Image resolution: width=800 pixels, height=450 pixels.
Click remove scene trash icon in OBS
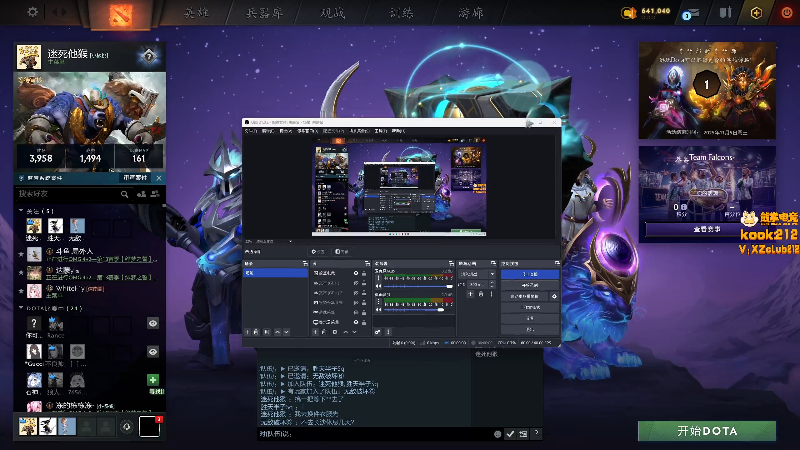click(x=257, y=332)
